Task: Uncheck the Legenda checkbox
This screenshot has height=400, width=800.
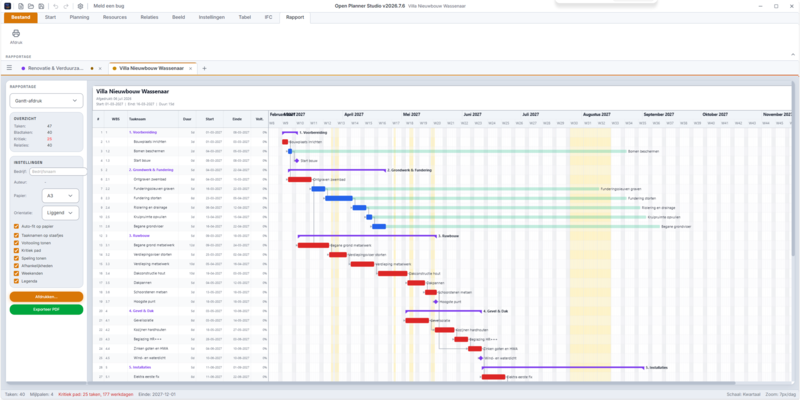Action: (17, 281)
